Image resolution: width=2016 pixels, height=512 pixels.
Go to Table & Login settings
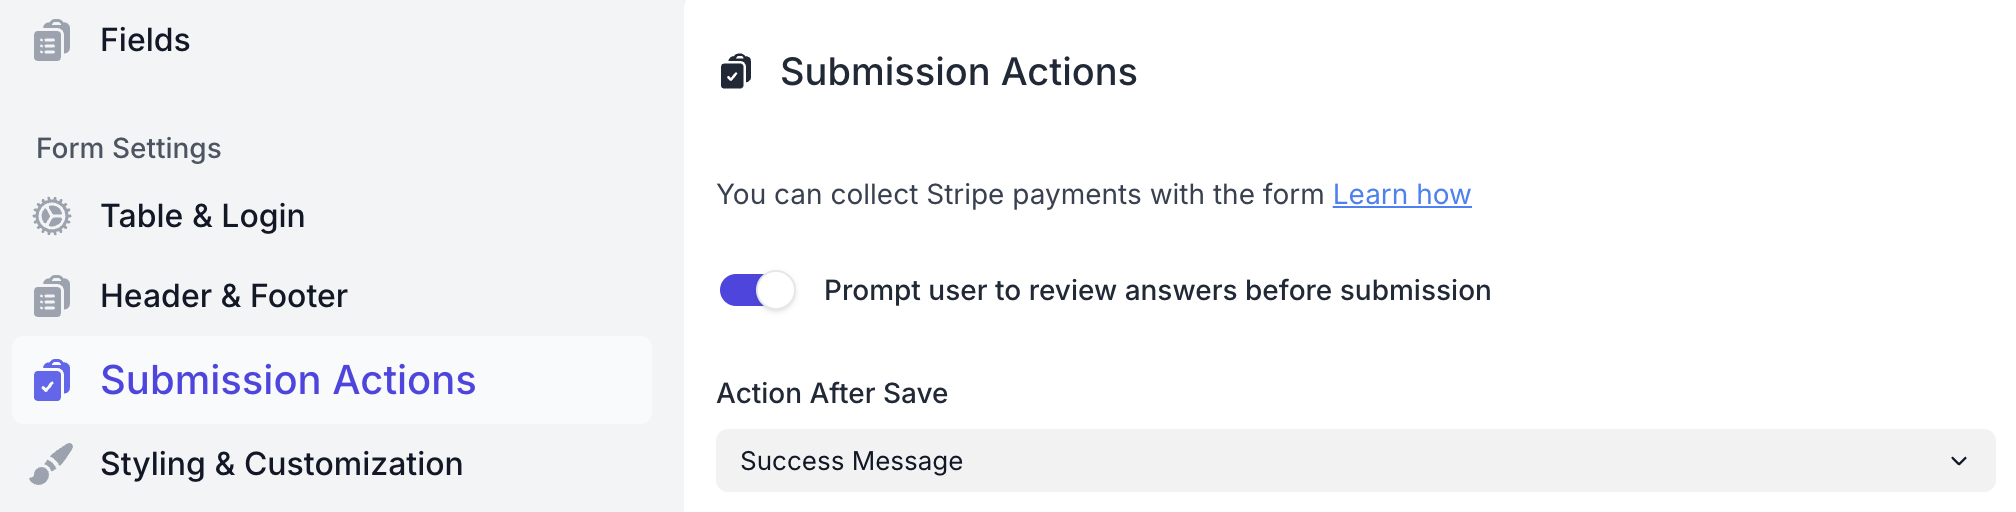coord(202,216)
